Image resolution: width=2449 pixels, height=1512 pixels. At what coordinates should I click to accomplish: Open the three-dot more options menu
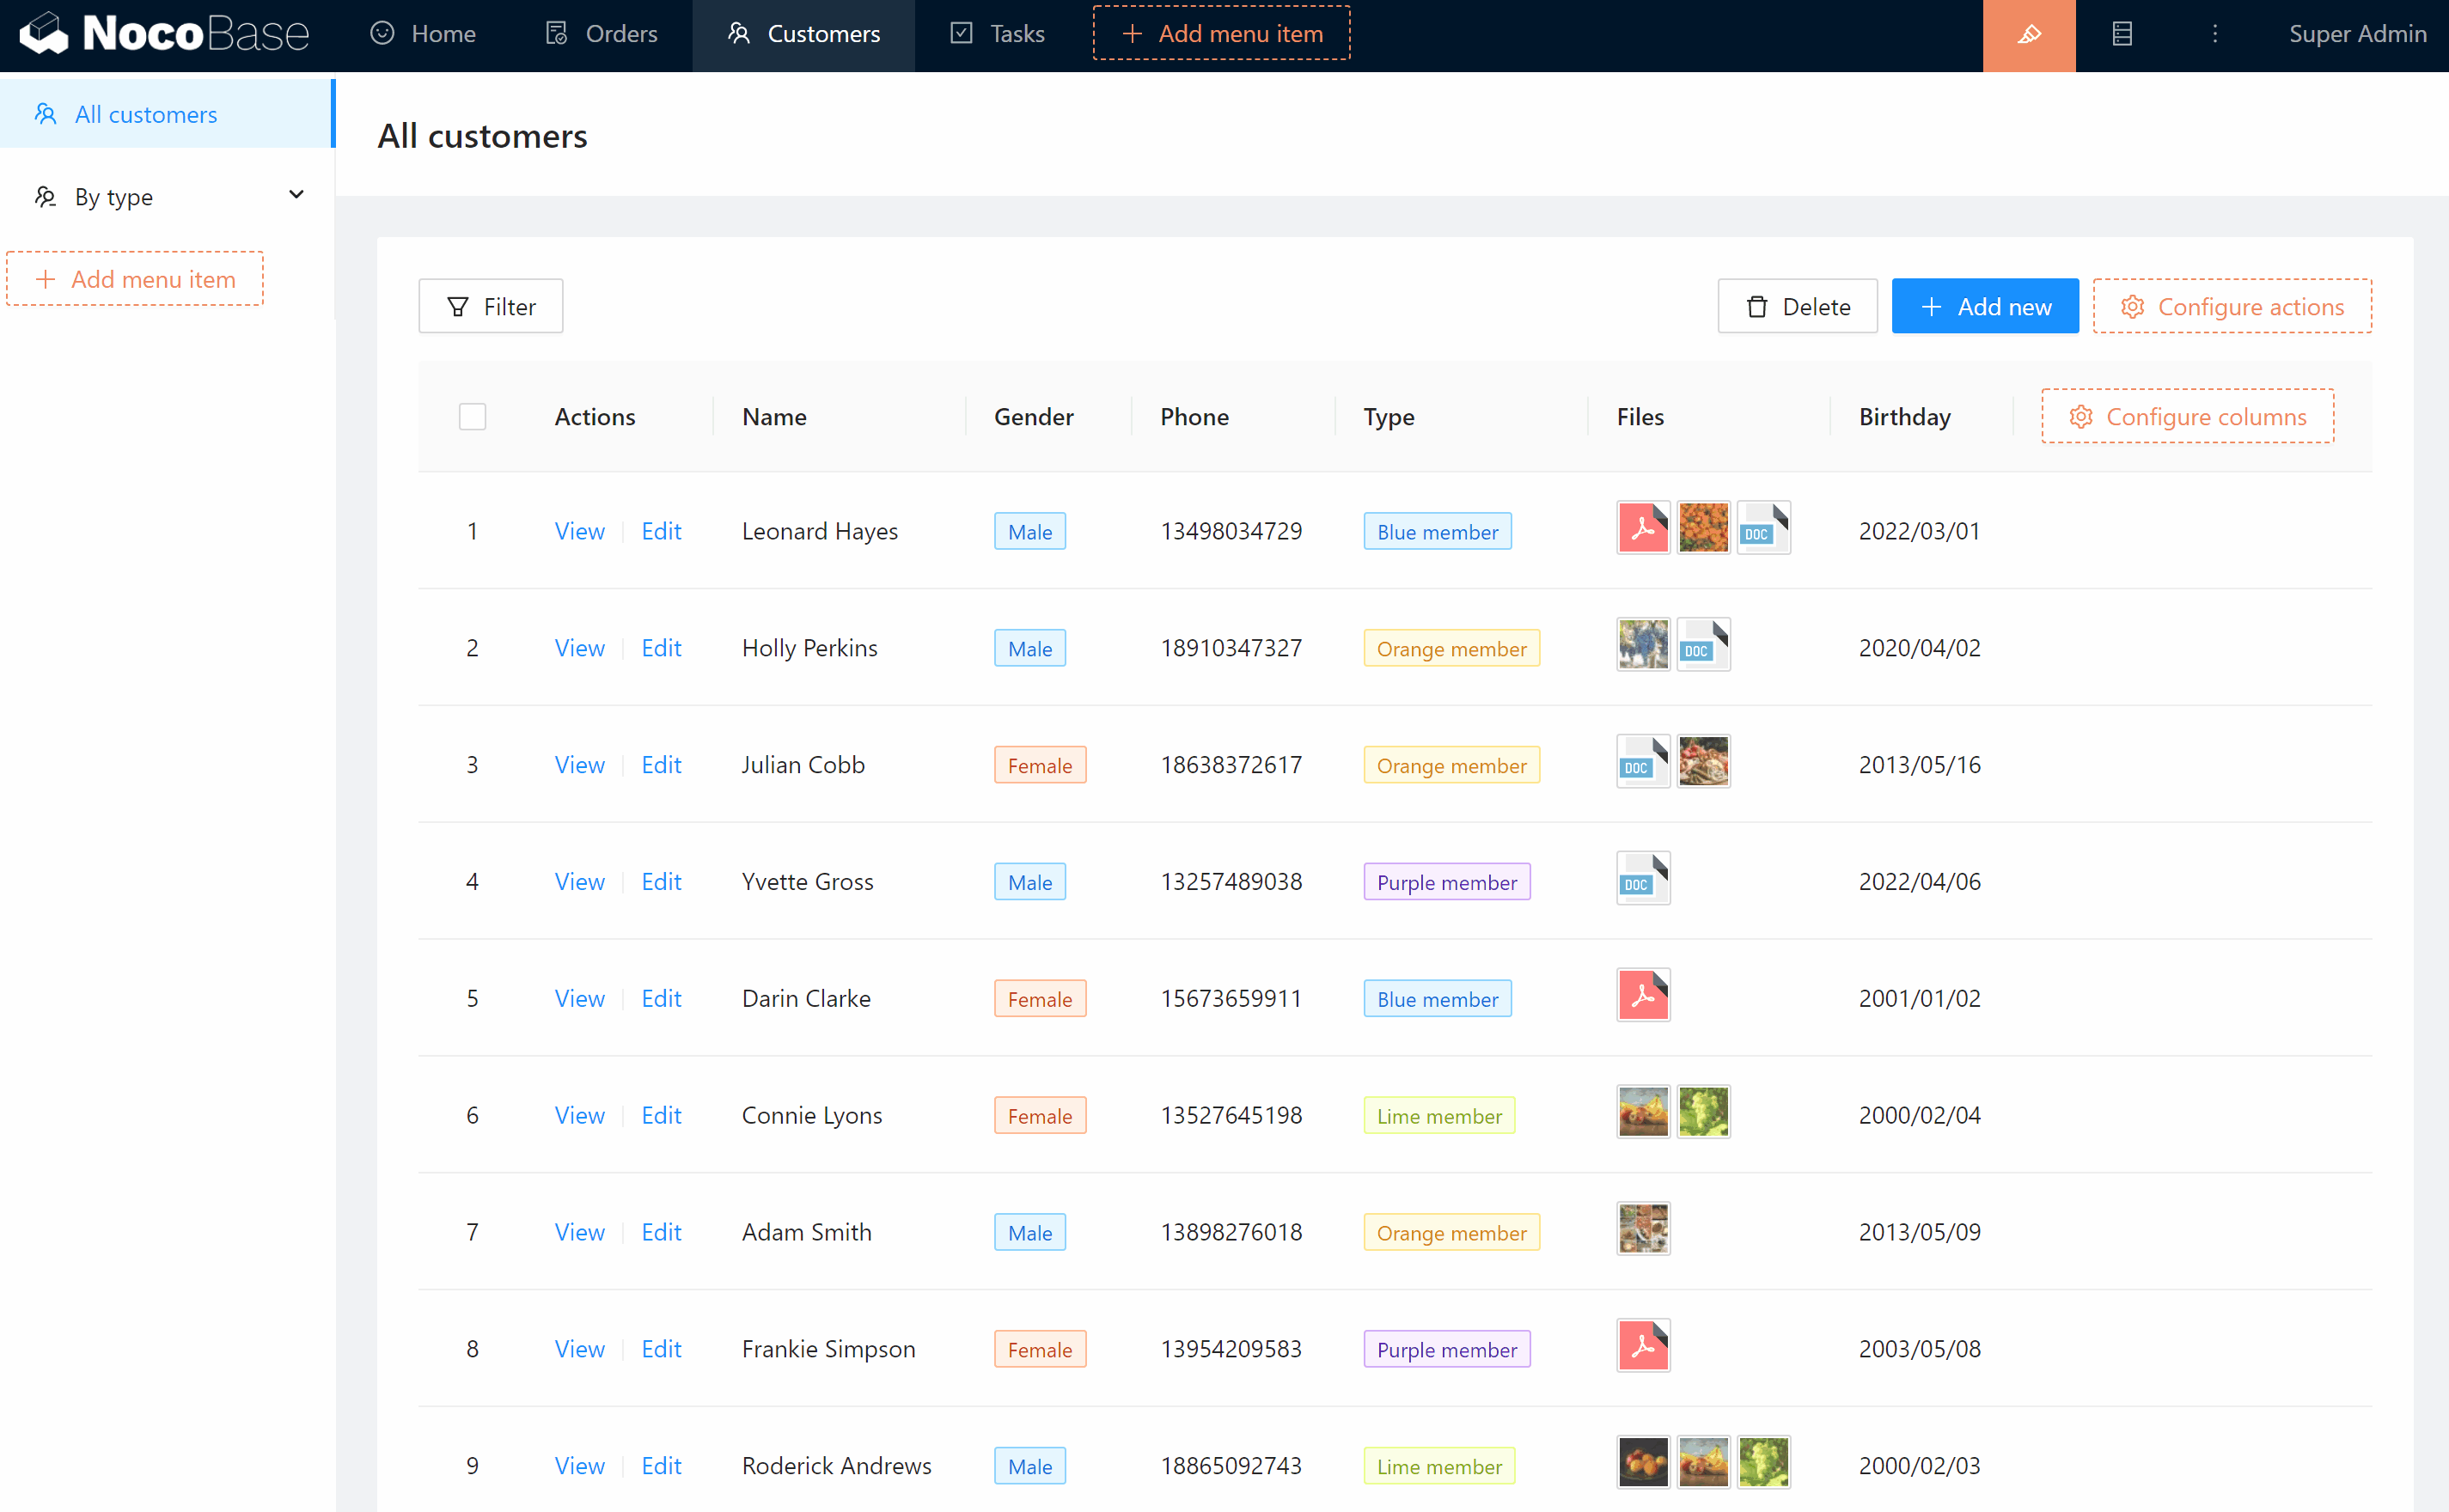pos(2214,35)
